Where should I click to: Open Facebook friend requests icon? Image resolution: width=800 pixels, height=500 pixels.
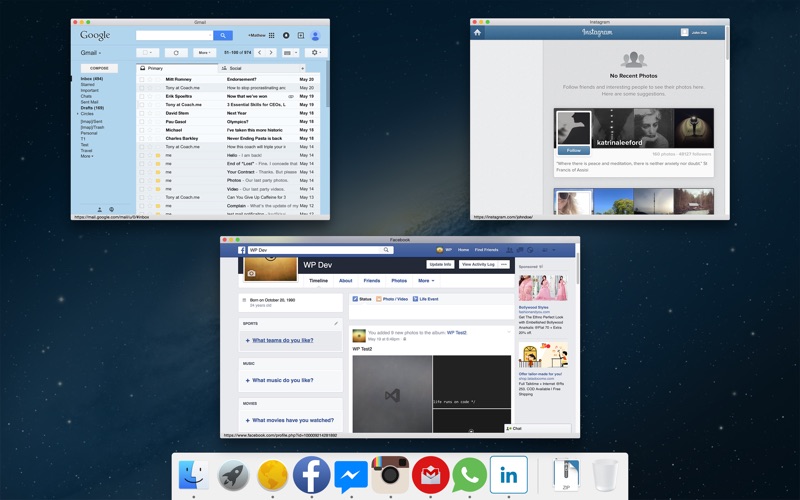click(x=509, y=250)
